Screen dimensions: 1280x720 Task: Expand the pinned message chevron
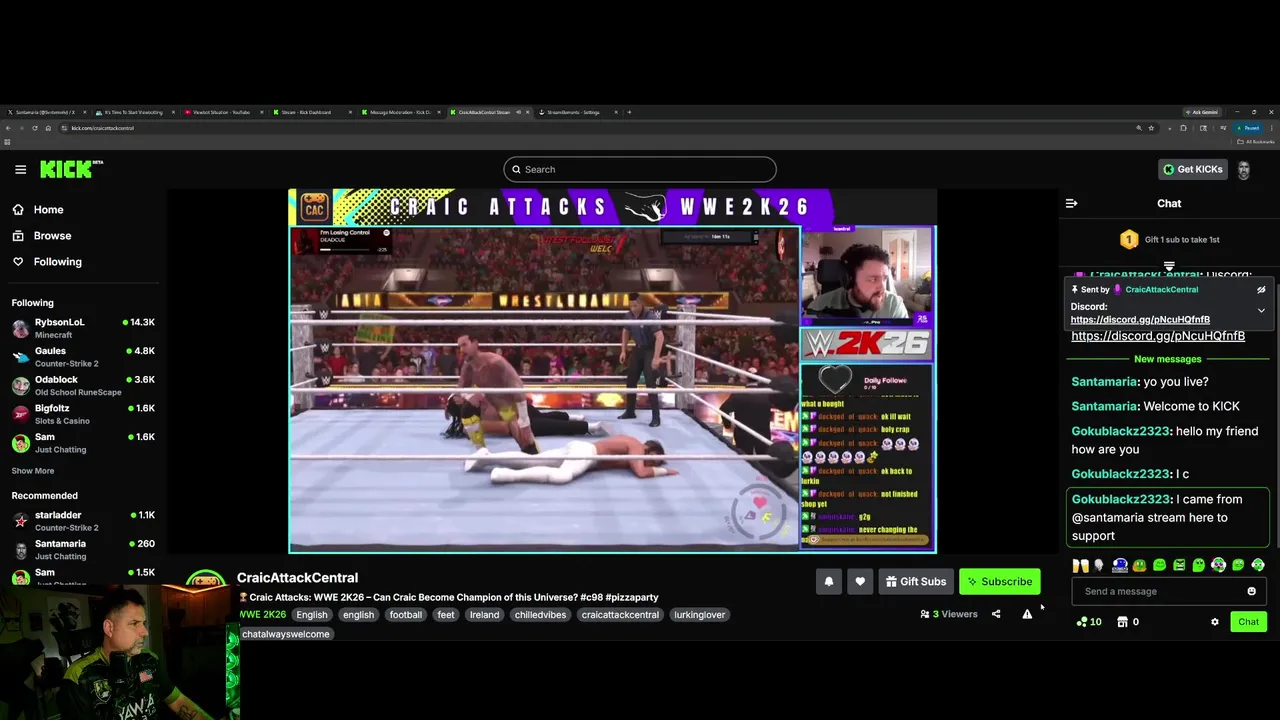(x=1261, y=310)
